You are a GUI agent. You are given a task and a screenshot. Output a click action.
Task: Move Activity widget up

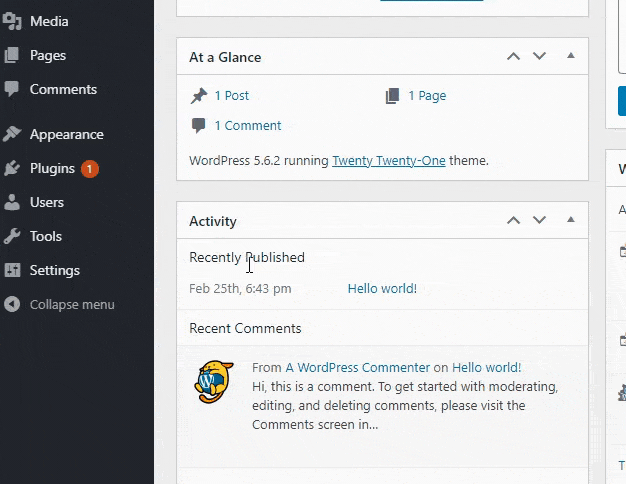tap(513, 220)
